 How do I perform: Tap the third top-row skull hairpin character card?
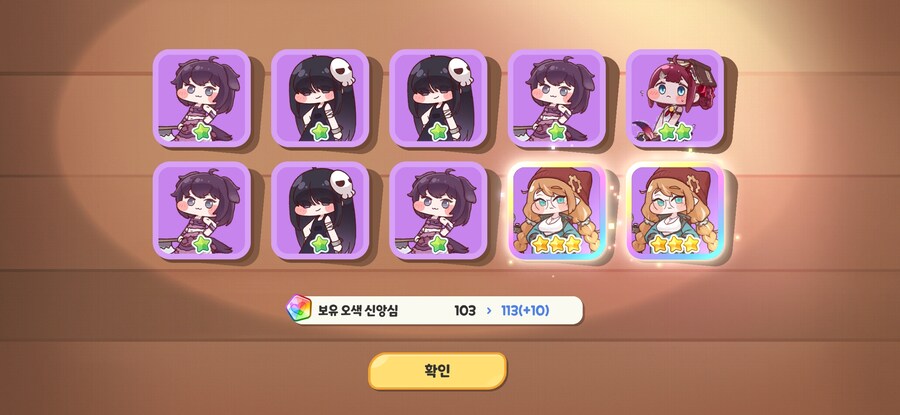[x=438, y=98]
